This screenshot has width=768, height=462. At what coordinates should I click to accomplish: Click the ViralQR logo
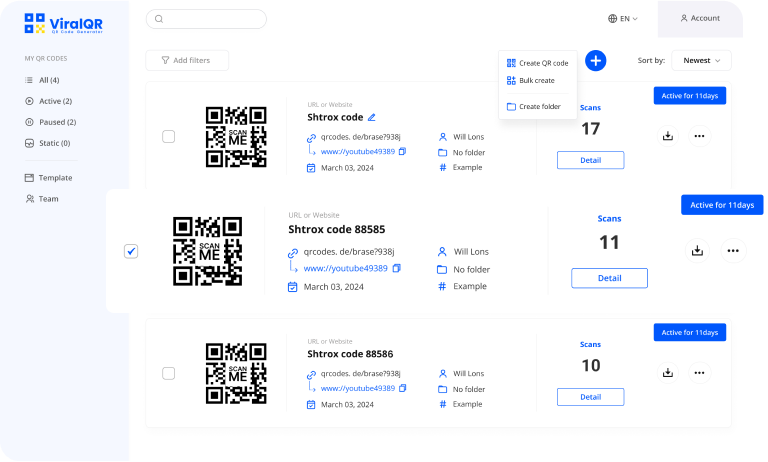tap(64, 24)
